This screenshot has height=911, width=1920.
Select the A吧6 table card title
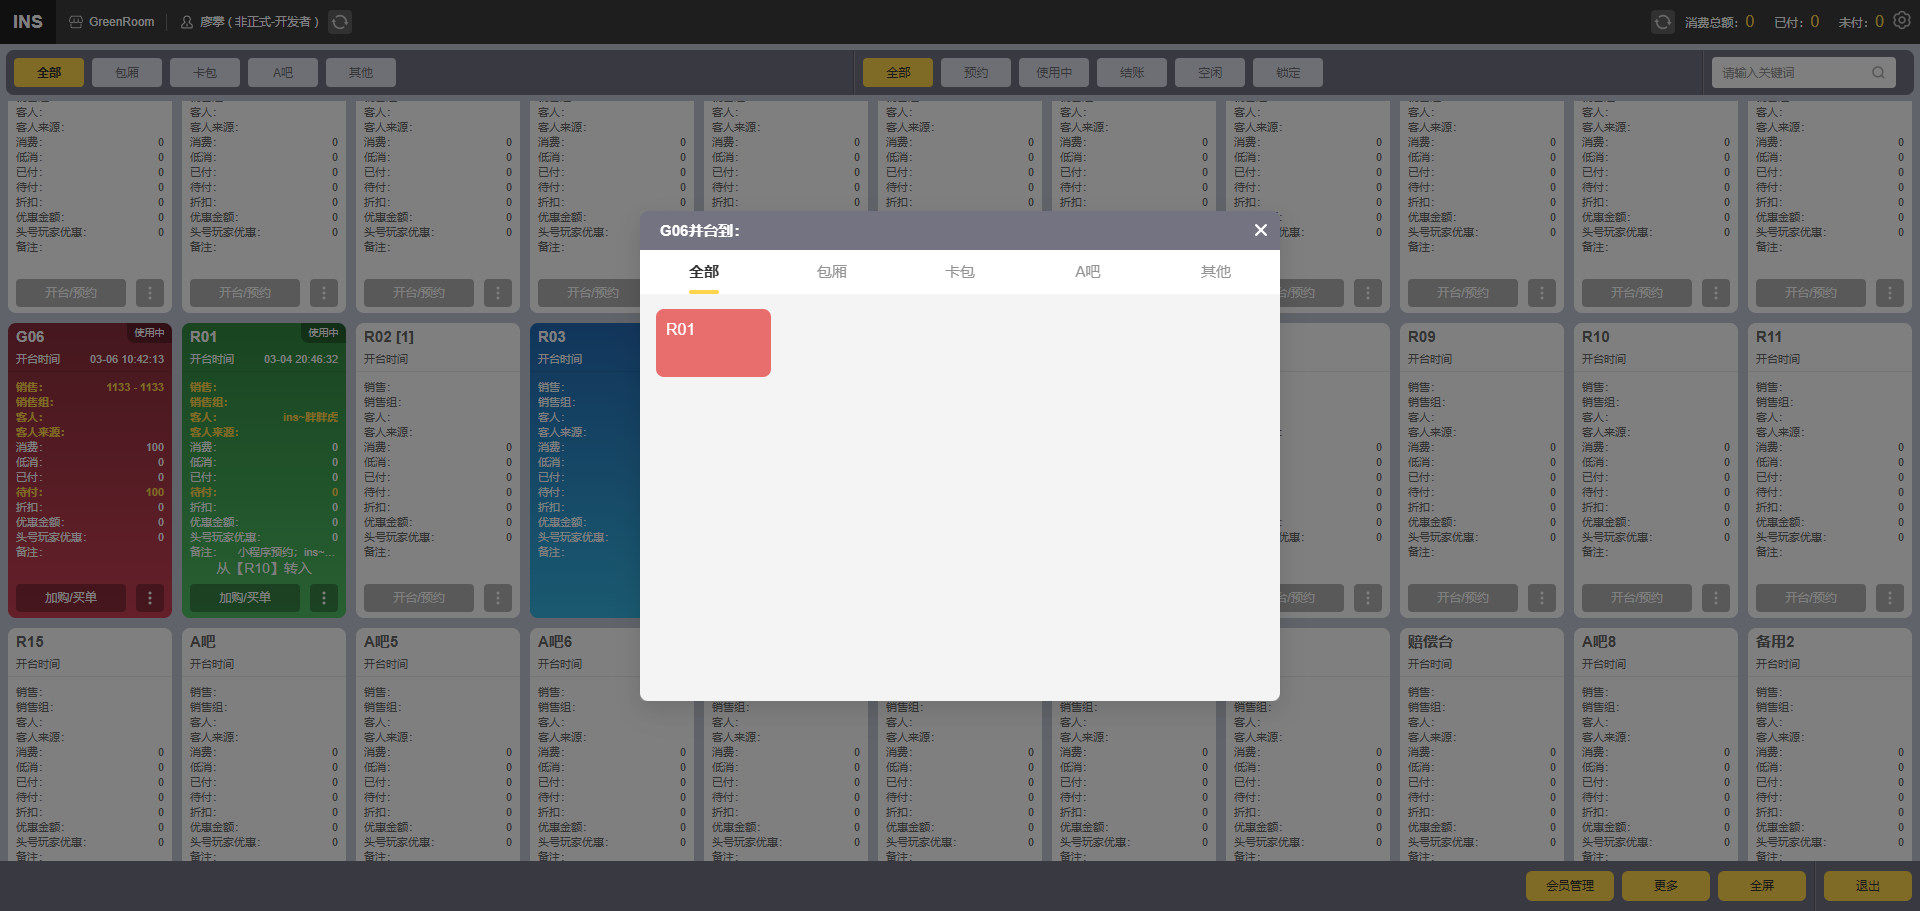click(x=555, y=642)
